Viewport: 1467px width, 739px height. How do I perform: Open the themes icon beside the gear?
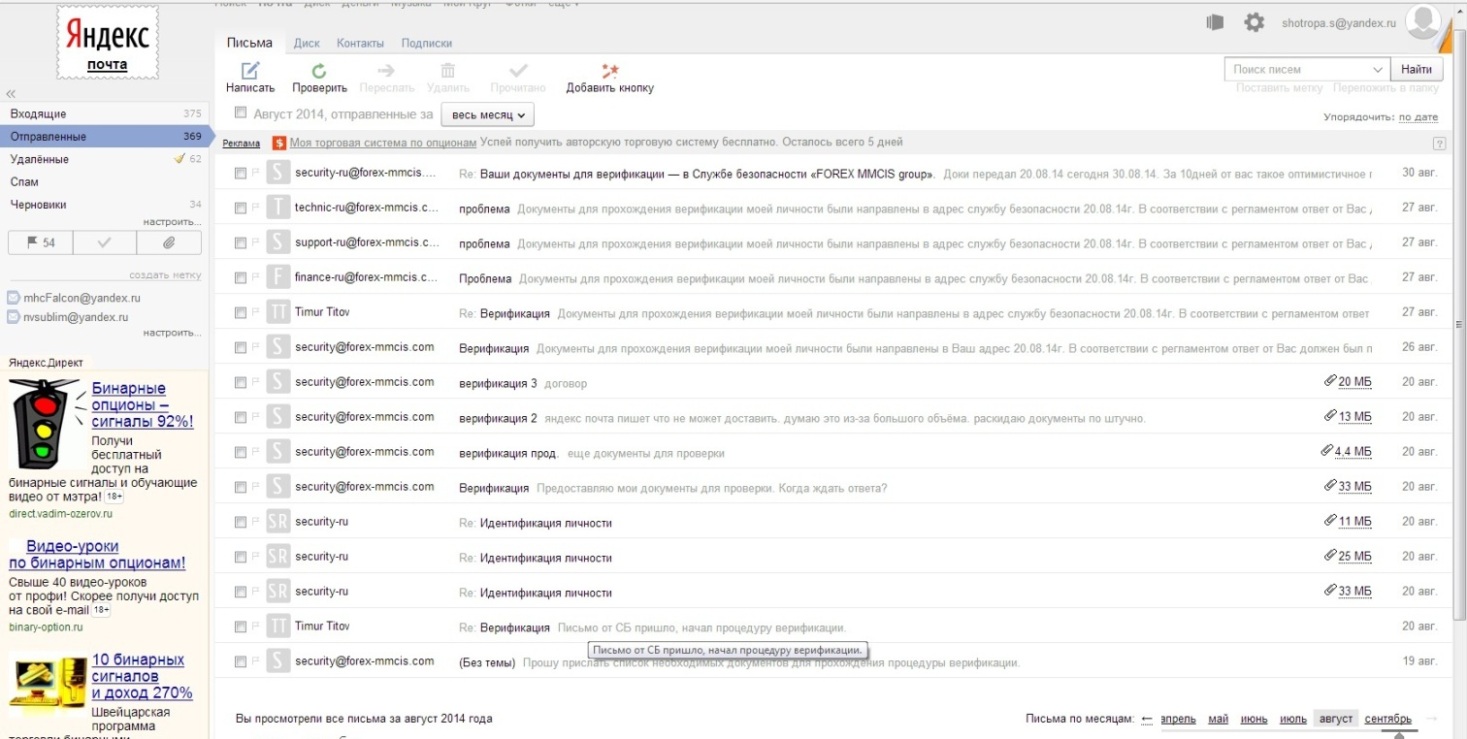(1216, 22)
